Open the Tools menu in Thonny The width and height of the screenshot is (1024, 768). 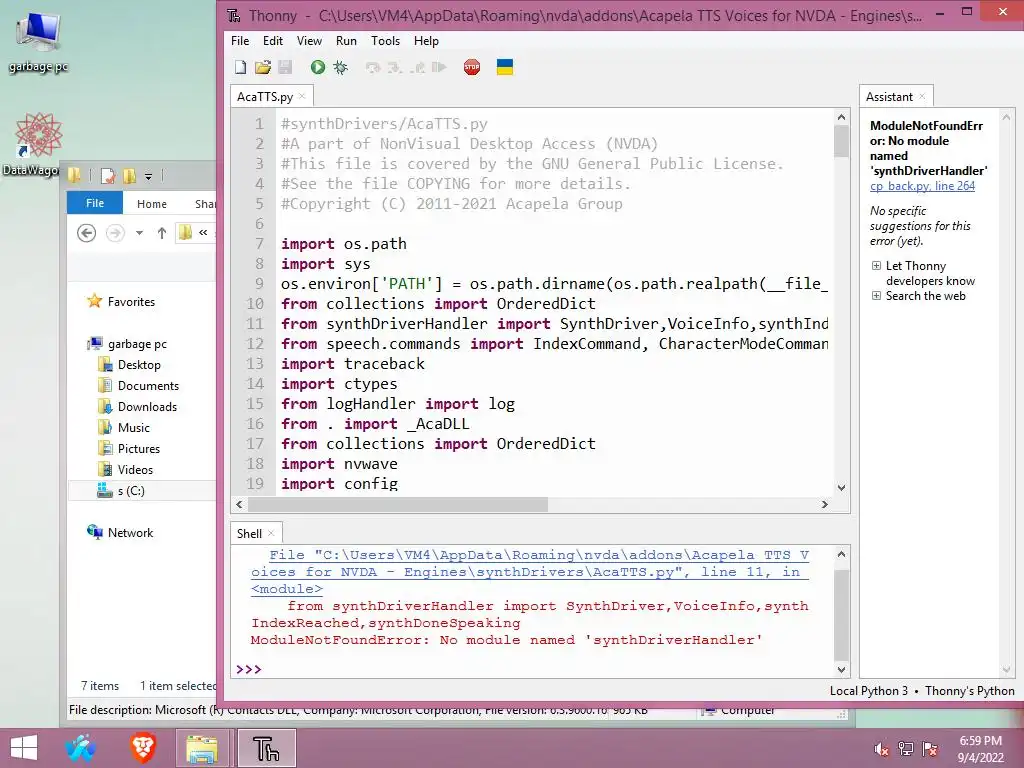(385, 40)
